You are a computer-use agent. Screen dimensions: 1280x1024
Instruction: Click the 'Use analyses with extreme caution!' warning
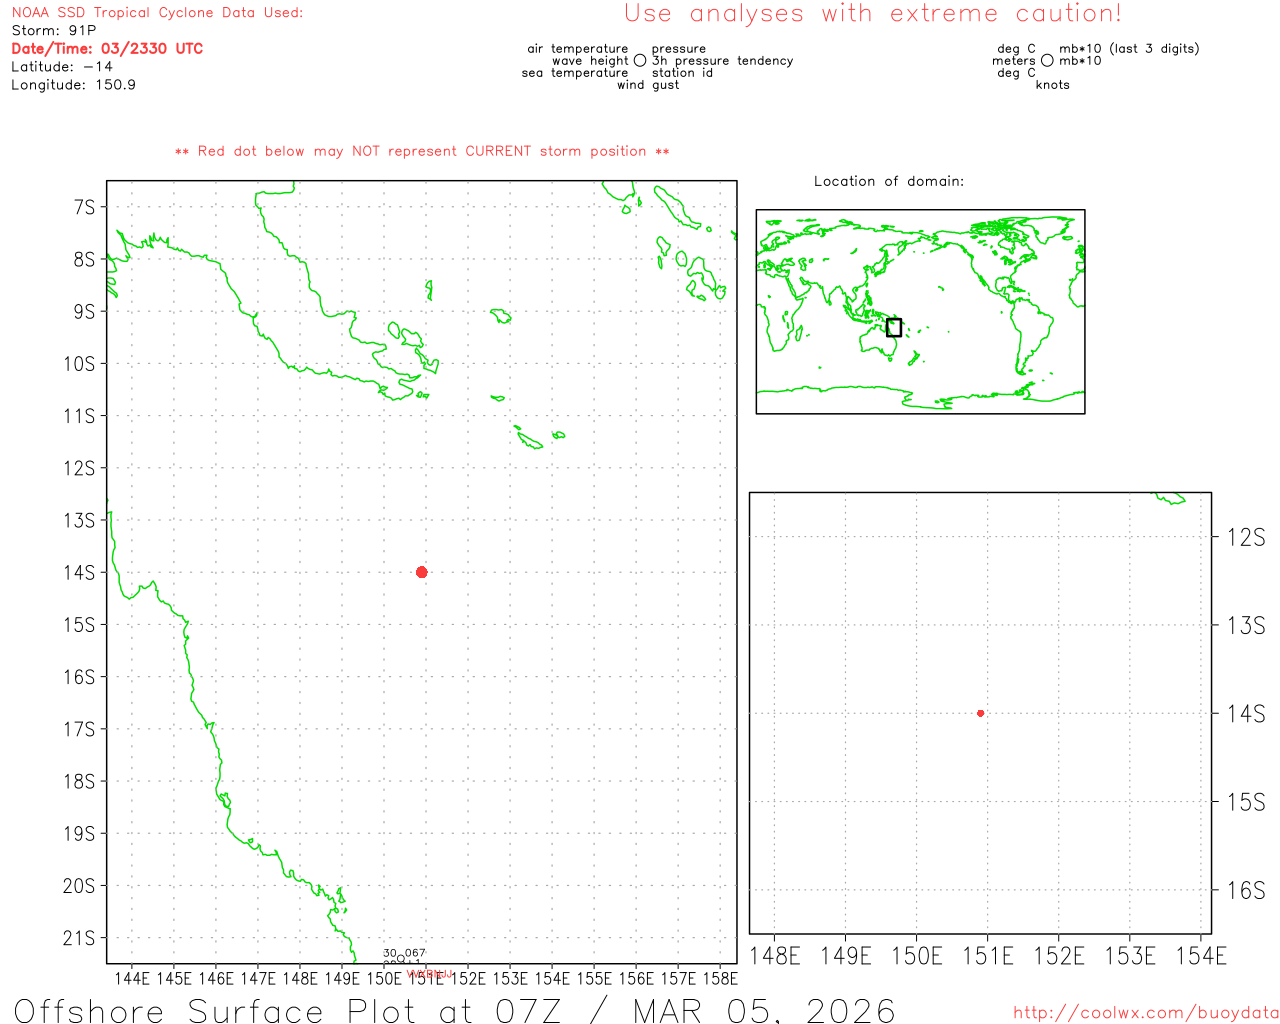872,14
